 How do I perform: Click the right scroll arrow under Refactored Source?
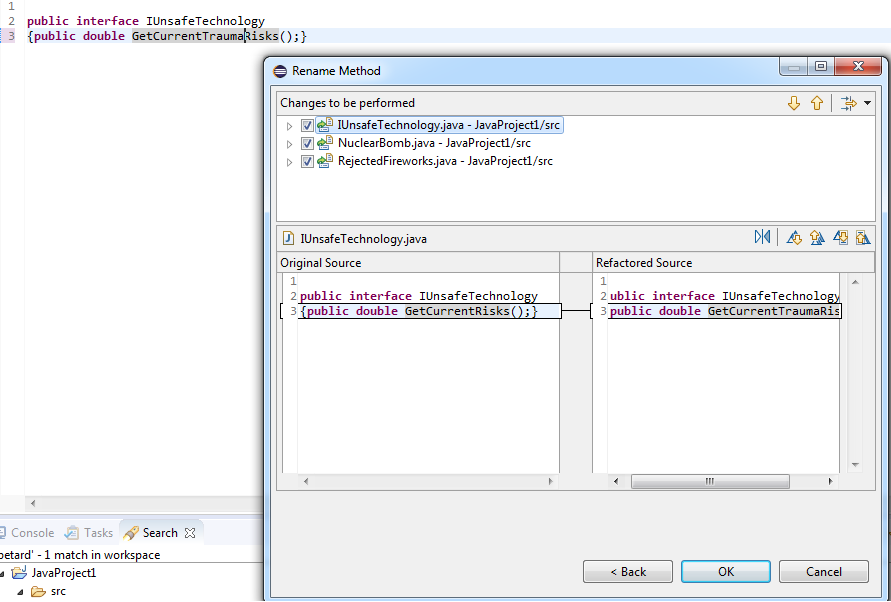(x=830, y=481)
